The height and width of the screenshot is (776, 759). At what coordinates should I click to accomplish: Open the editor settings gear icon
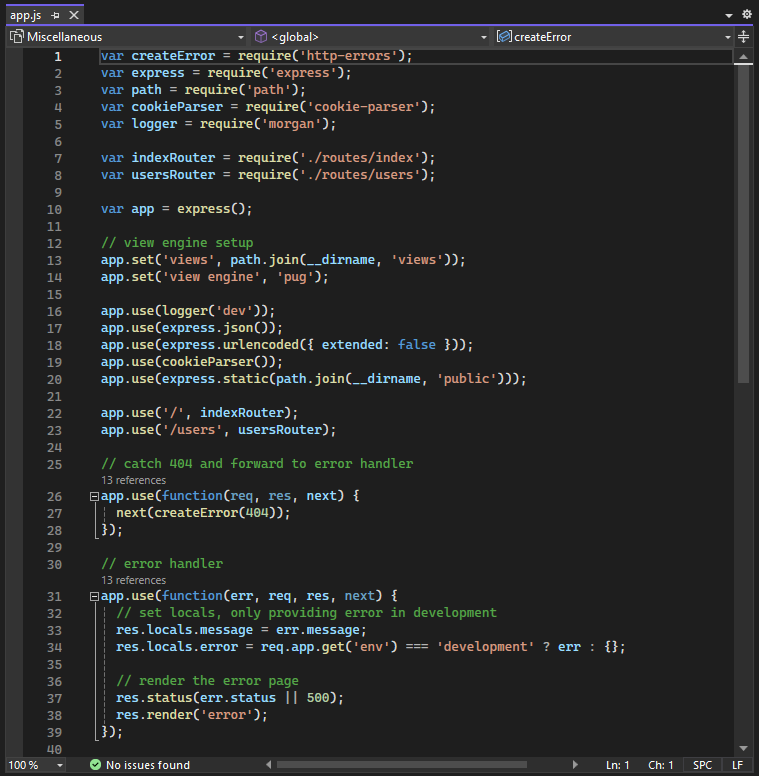pyautogui.click(x=746, y=15)
